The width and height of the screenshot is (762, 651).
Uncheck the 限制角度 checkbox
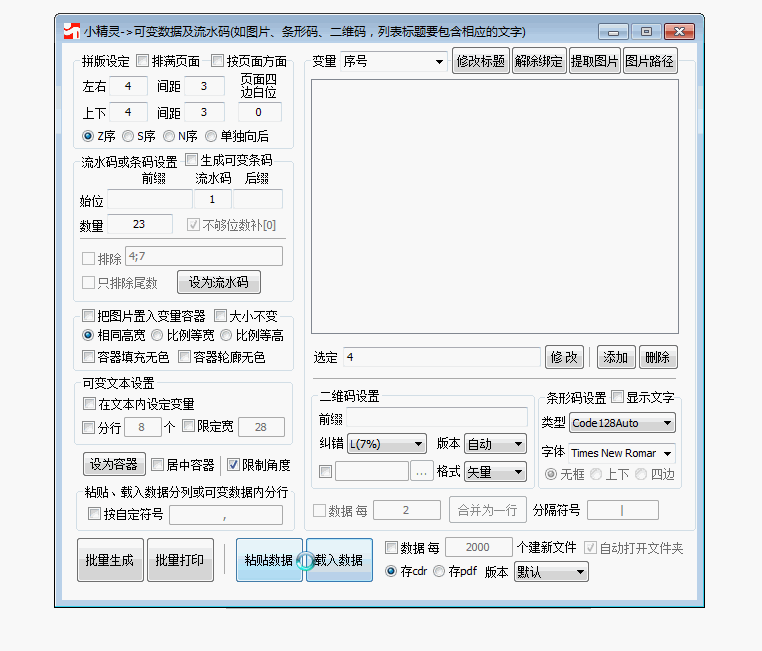click(233, 465)
